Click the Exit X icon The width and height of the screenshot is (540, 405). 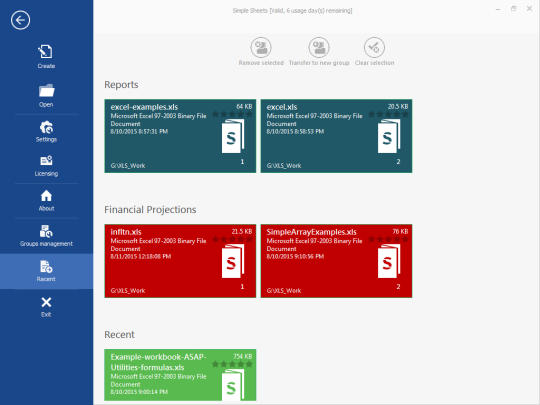(46, 302)
